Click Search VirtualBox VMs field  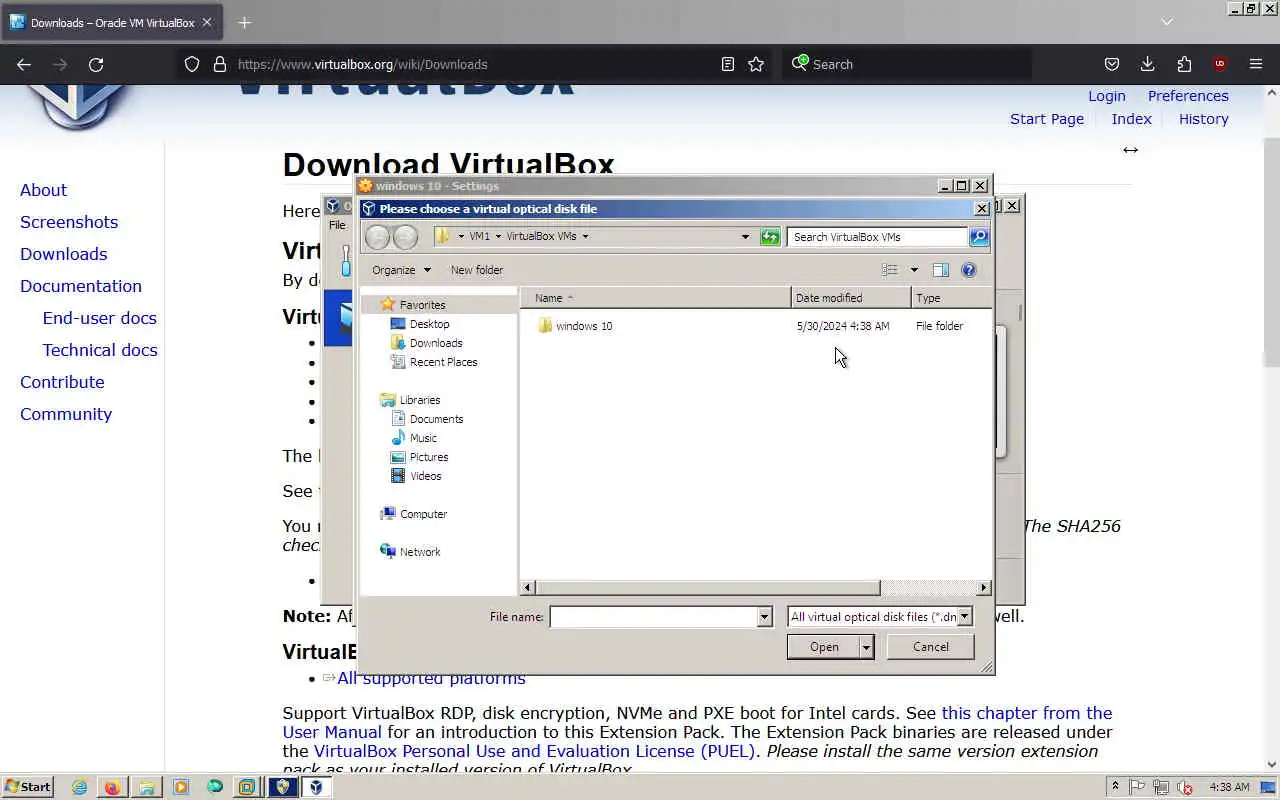point(877,237)
